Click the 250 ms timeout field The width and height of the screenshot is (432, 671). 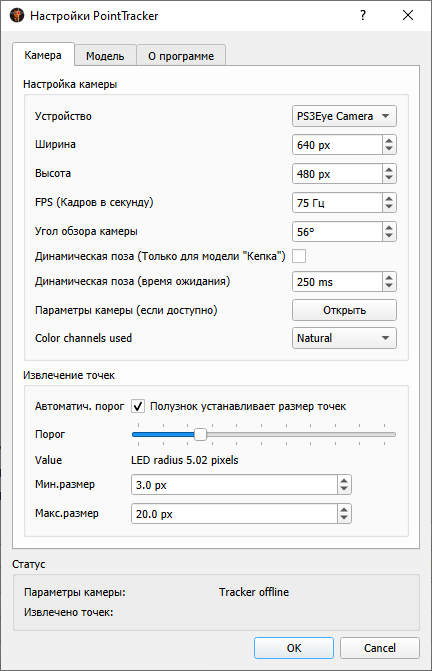(337, 282)
